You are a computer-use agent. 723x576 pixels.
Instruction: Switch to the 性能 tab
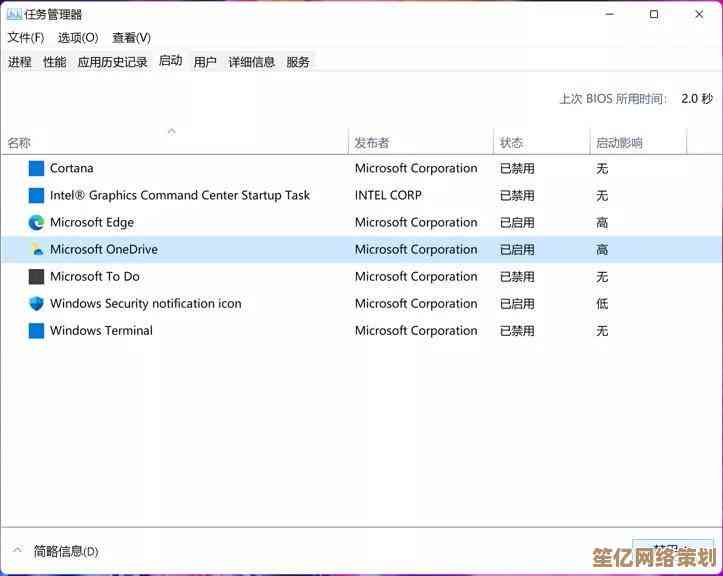coord(55,62)
